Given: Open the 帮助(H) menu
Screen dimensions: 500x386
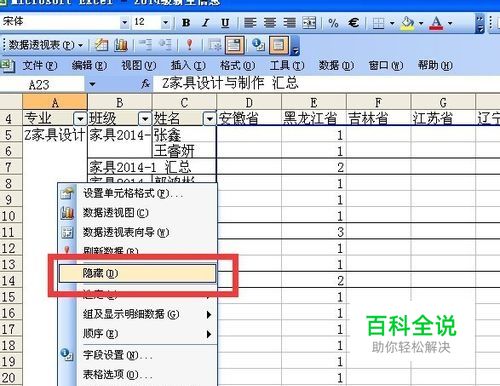Looking at the screenshot, I should 435,65.
